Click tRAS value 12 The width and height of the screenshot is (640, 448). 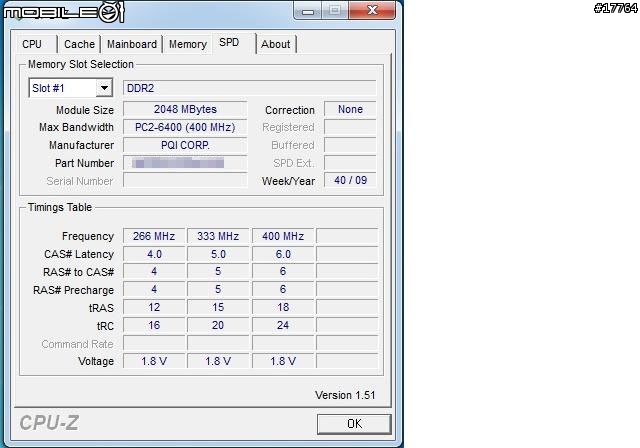click(x=154, y=307)
